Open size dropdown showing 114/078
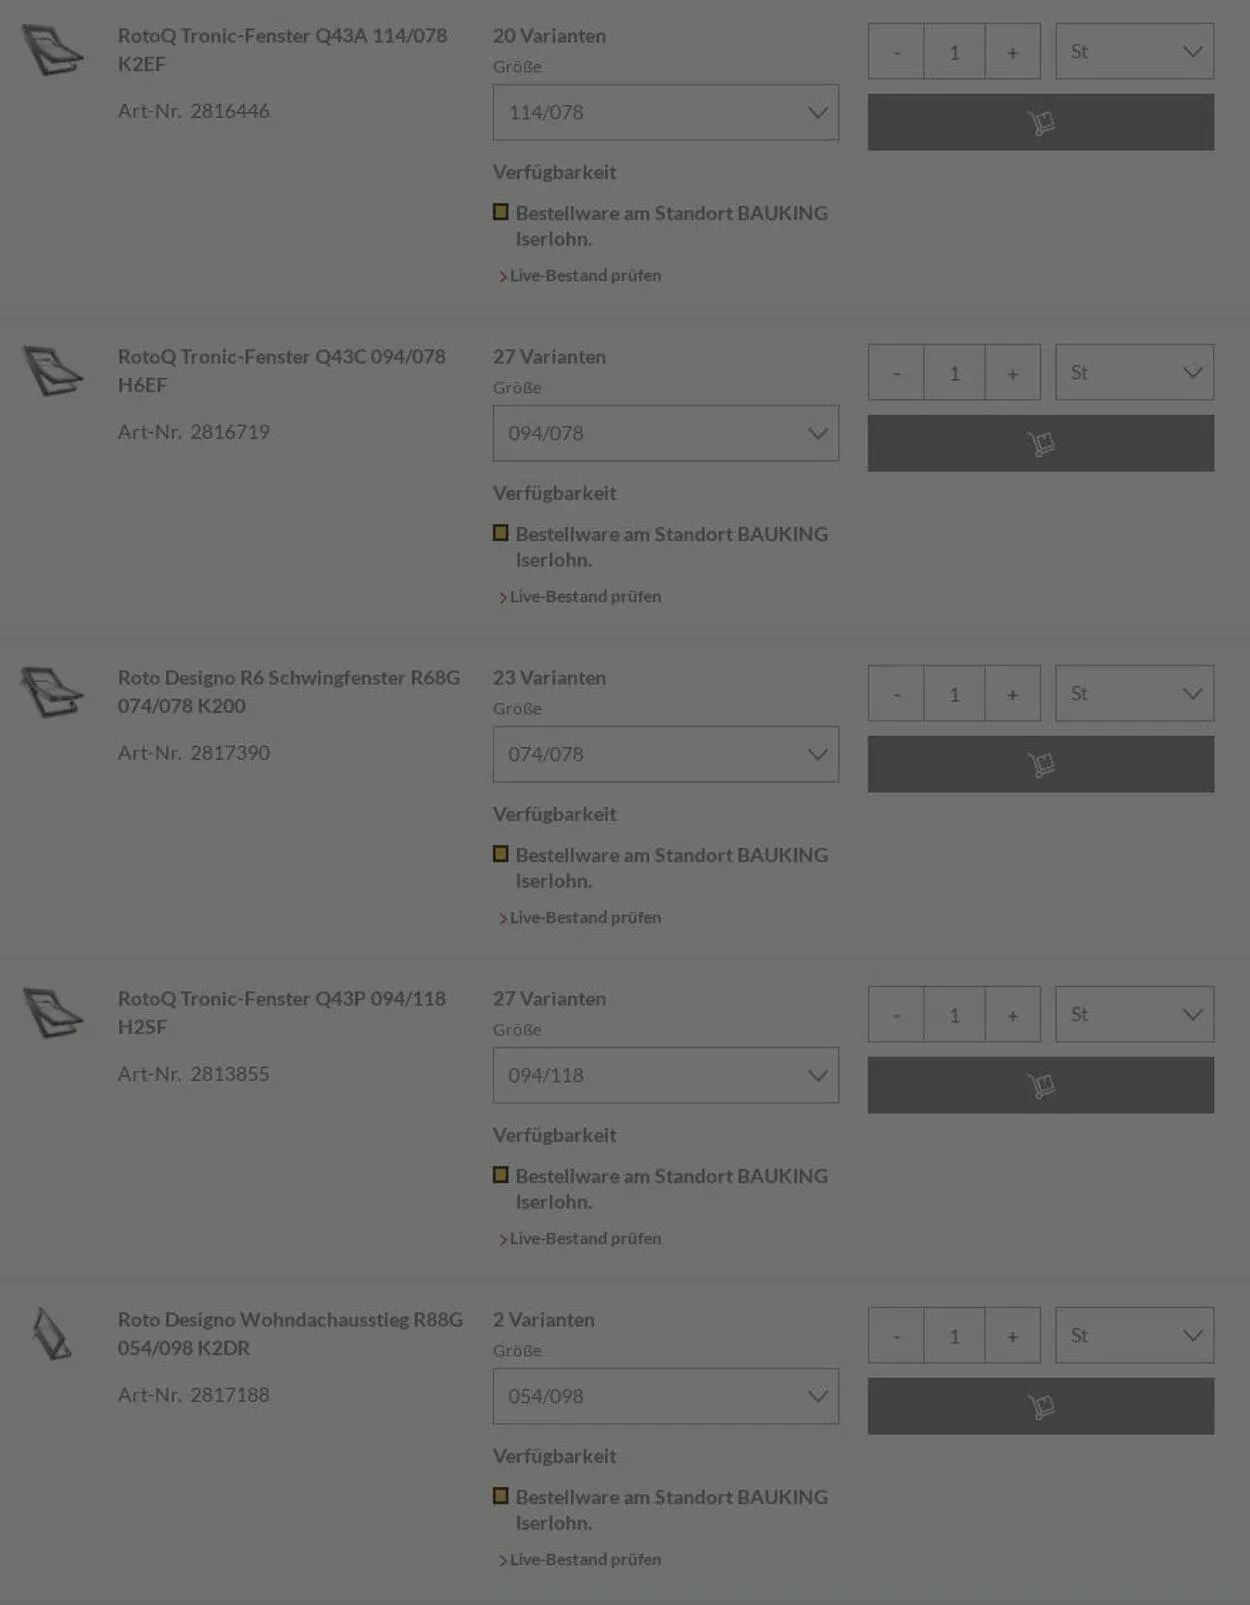 coord(665,112)
